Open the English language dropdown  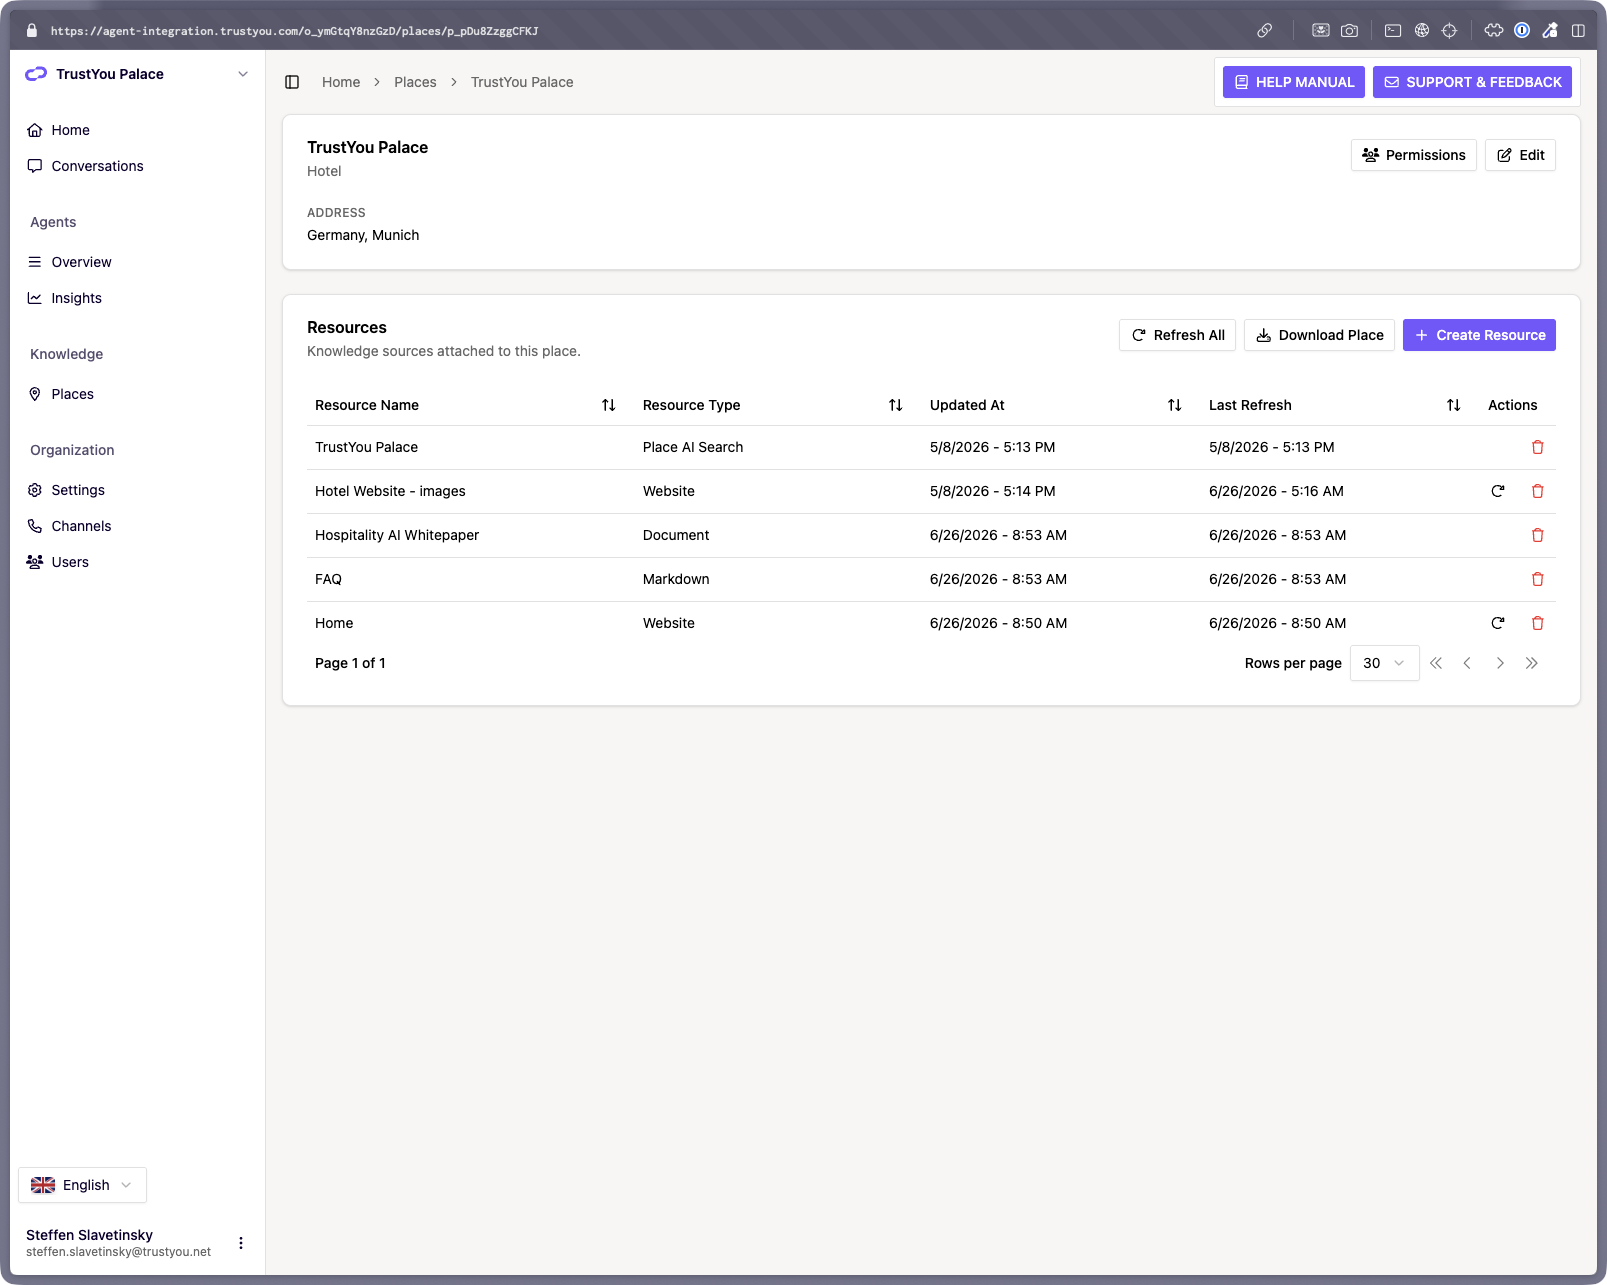[82, 1185]
